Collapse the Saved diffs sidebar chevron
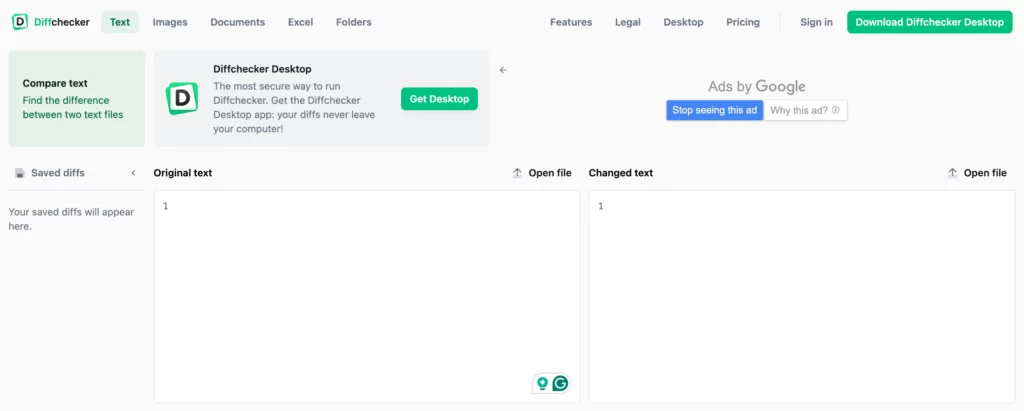This screenshot has width=1024, height=411. (x=133, y=173)
